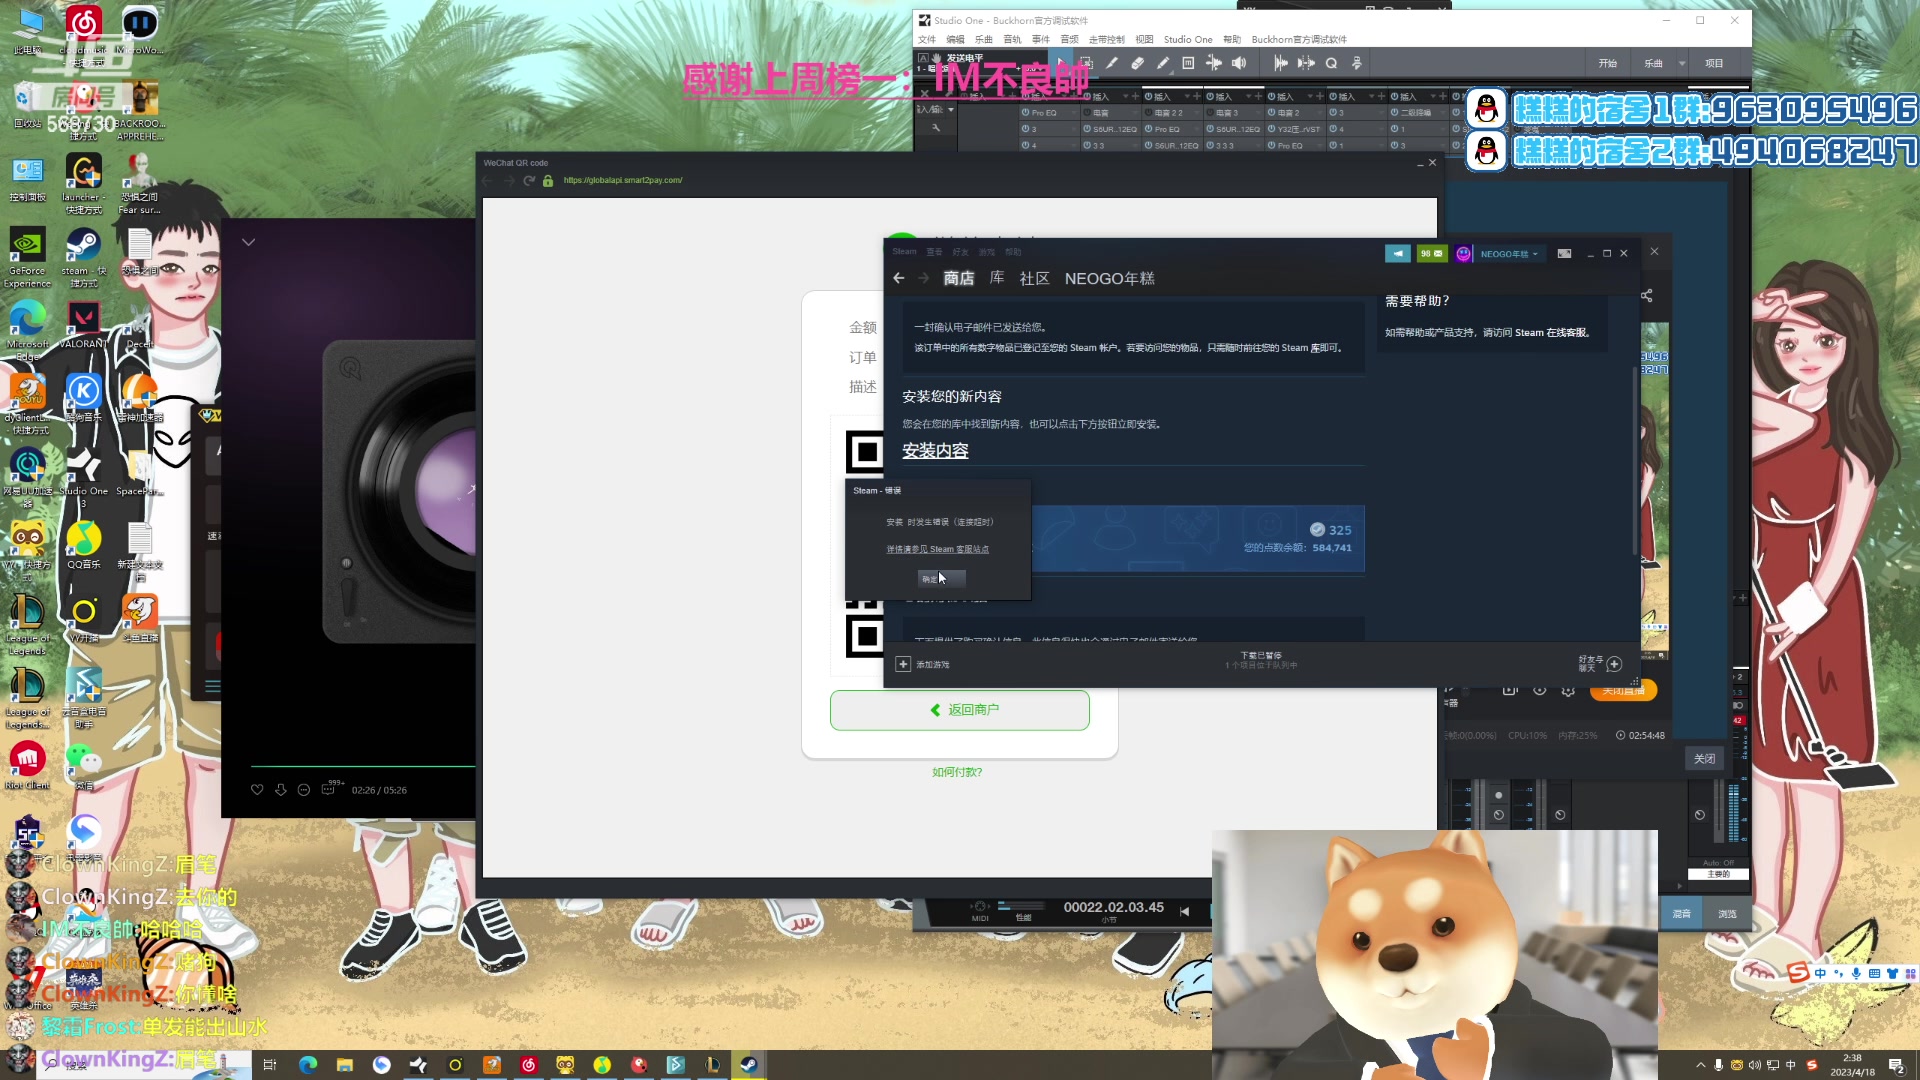Screen dimensions: 1920x1080
Task: Click the share icon right of Steam window
Action: pyautogui.click(x=1646, y=296)
